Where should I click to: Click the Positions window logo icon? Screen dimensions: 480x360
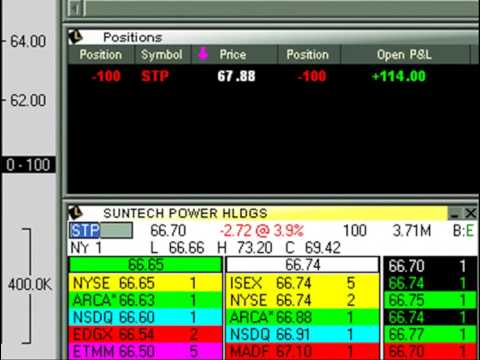pyautogui.click(x=75, y=37)
